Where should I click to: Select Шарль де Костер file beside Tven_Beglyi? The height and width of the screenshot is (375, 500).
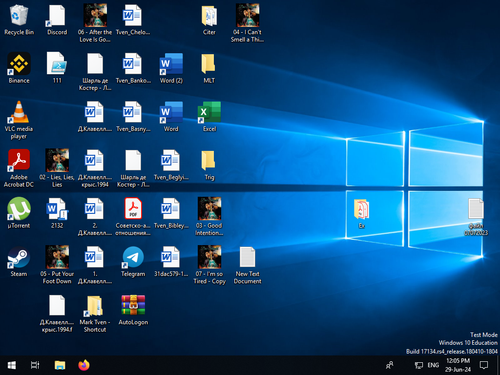tap(133, 160)
